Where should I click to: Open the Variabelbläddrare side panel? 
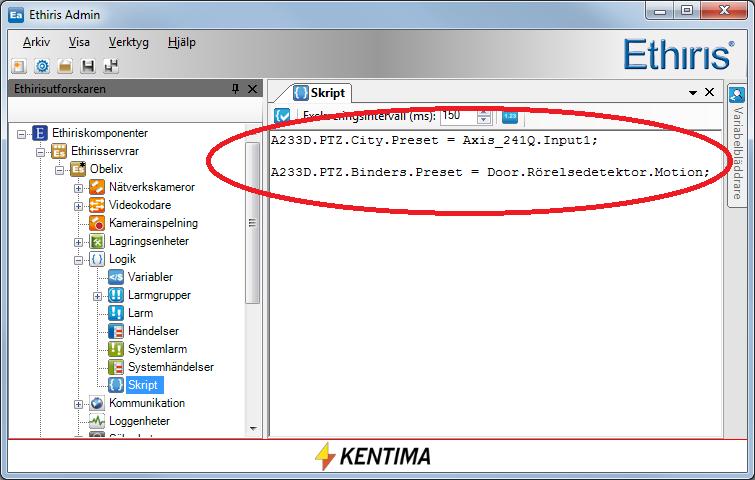click(737, 146)
